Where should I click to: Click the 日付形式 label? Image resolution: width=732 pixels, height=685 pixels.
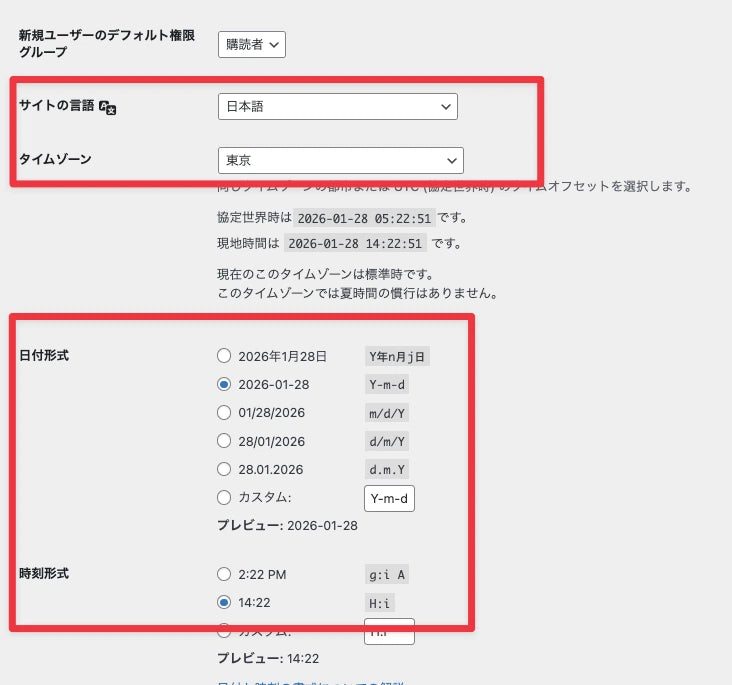[44, 355]
